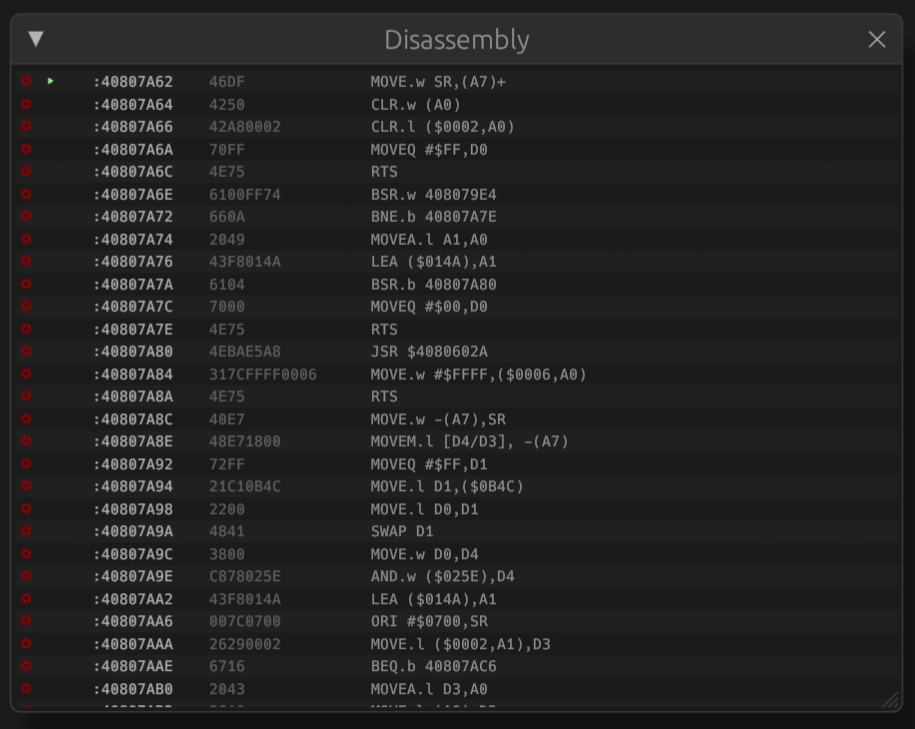Image resolution: width=915 pixels, height=729 pixels.
Task: Click breakpoint circle beside address 40807A64
Action: [x=25, y=104]
